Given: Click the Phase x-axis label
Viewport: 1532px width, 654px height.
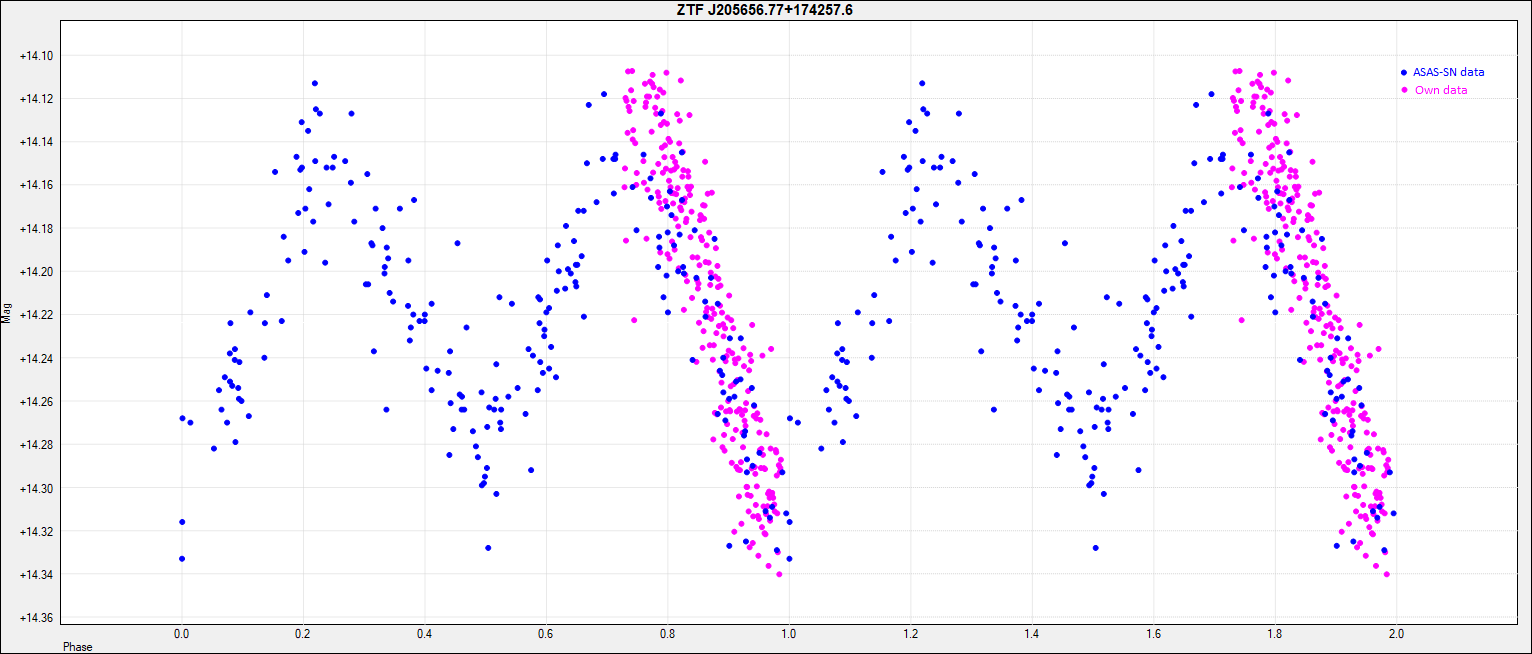Looking at the screenshot, I should [x=77, y=647].
